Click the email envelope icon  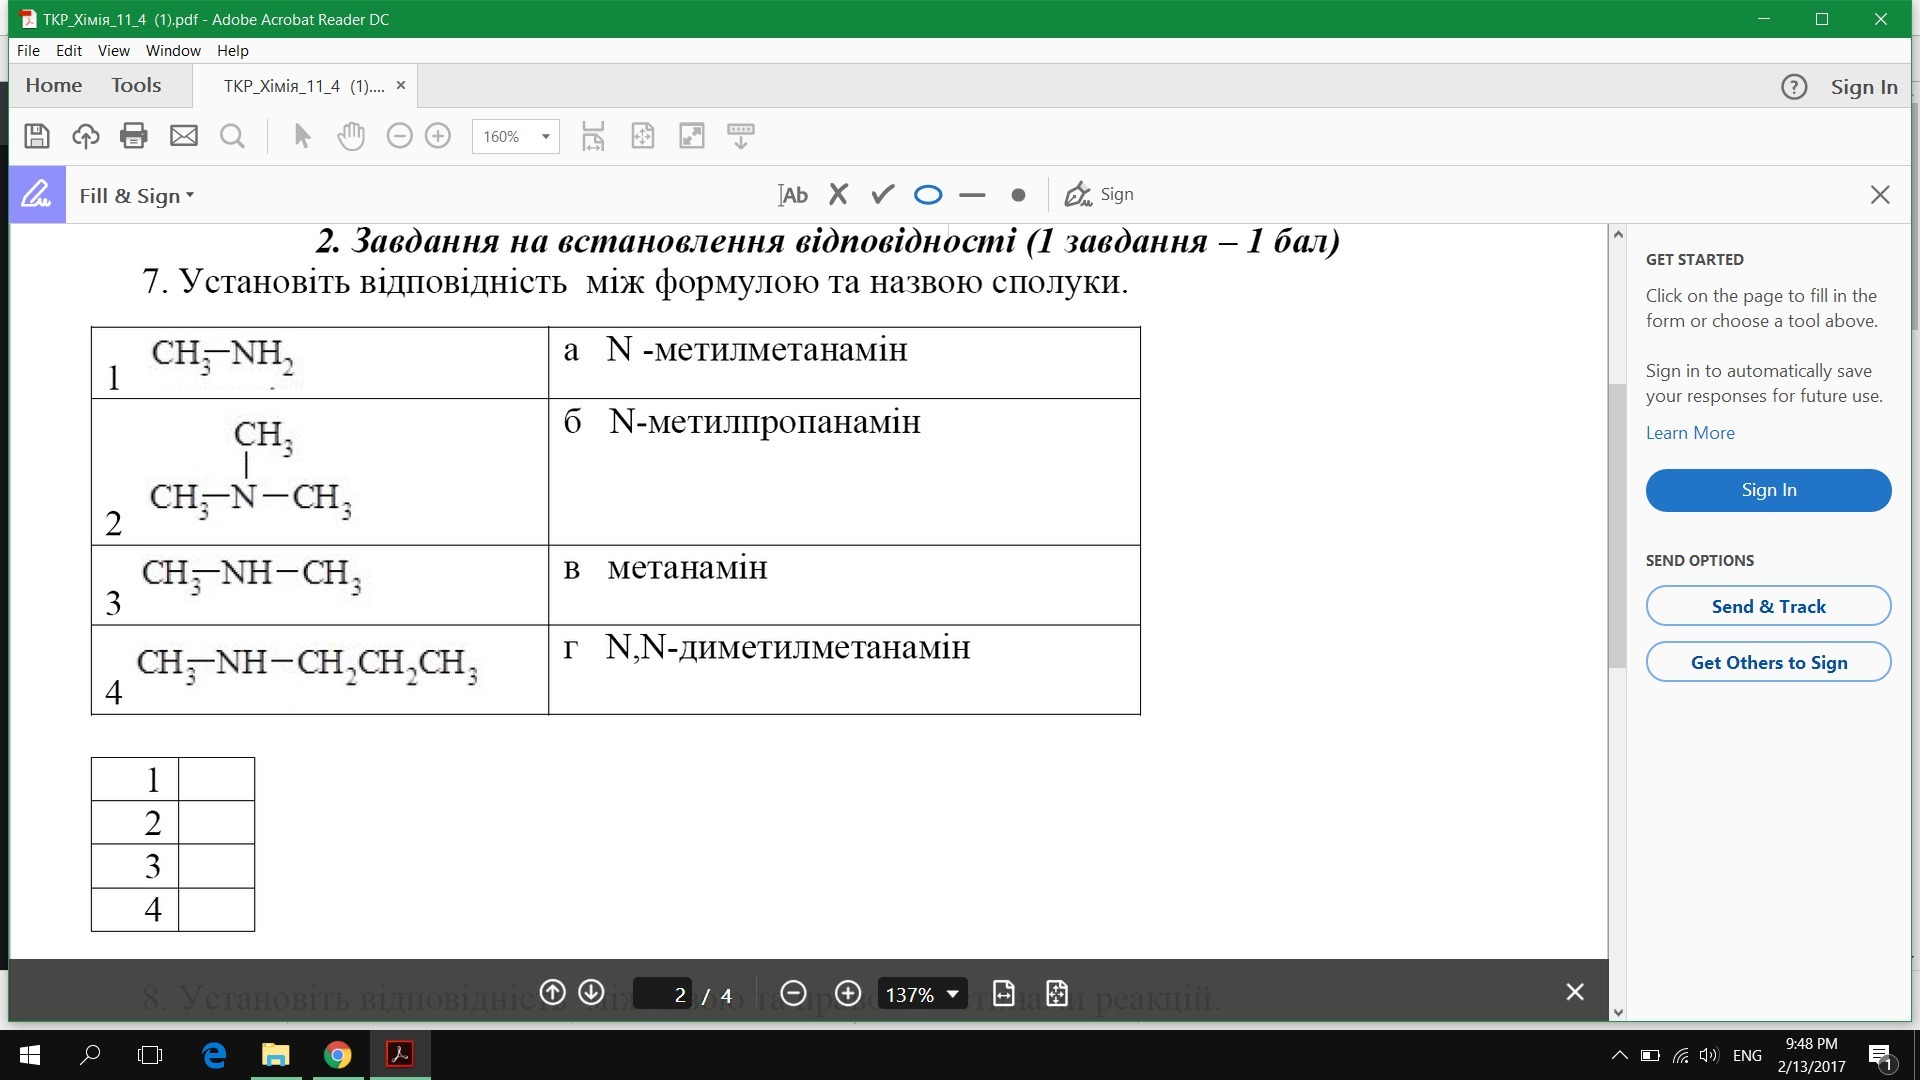click(184, 136)
